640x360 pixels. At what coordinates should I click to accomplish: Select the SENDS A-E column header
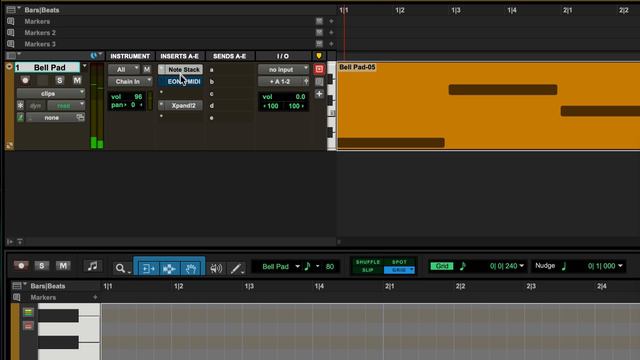[x=229, y=56]
